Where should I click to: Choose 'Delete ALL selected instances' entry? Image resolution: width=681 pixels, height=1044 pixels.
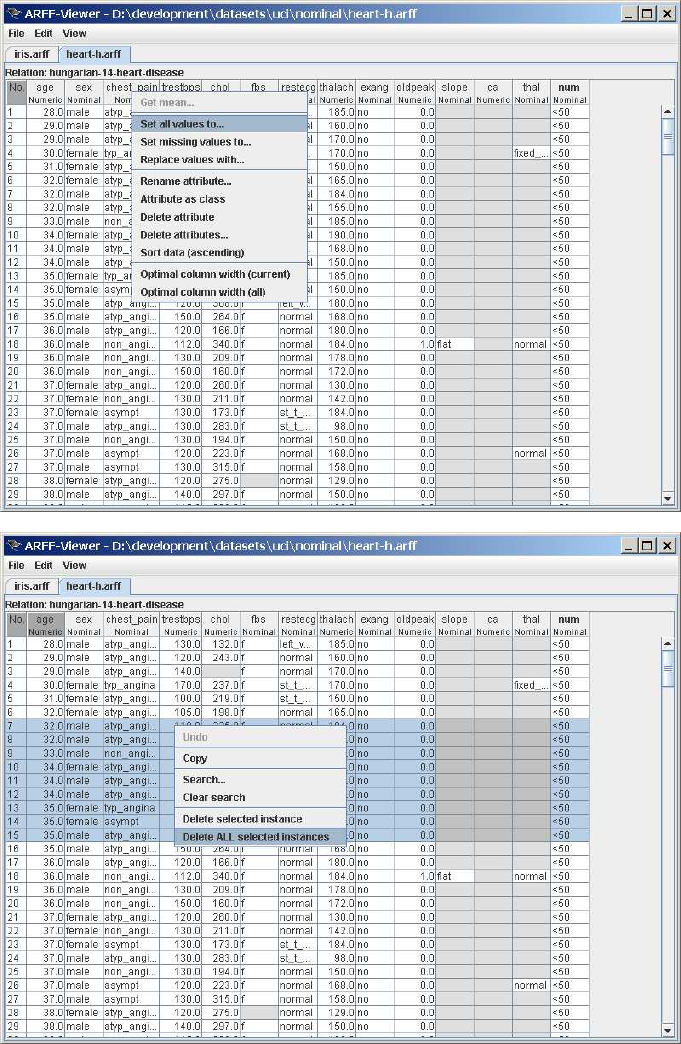pyautogui.click(x=260, y=837)
